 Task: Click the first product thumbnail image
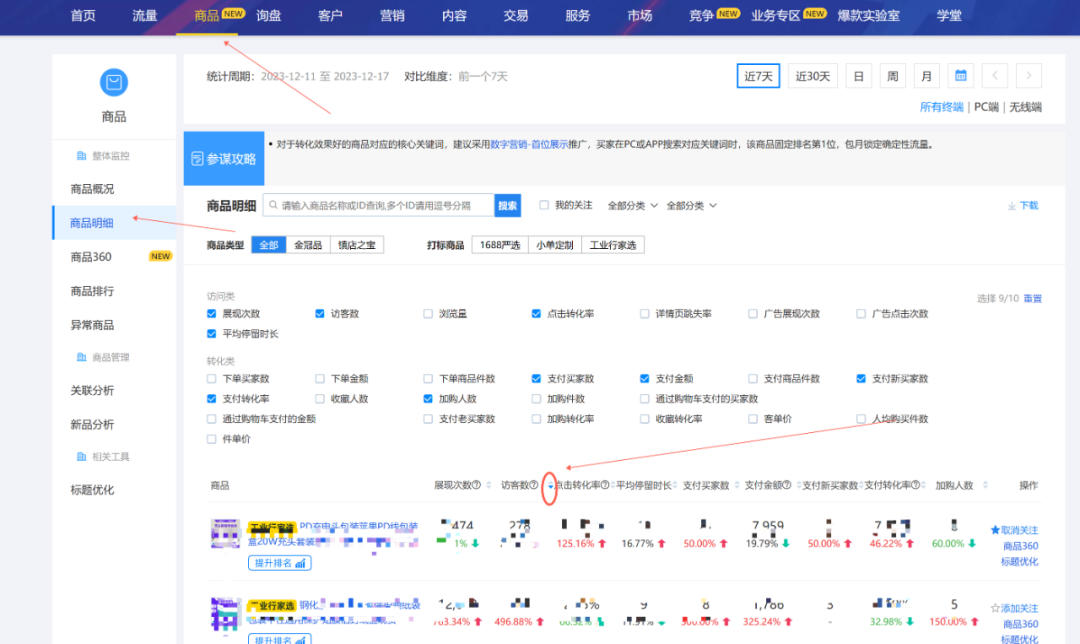(226, 534)
